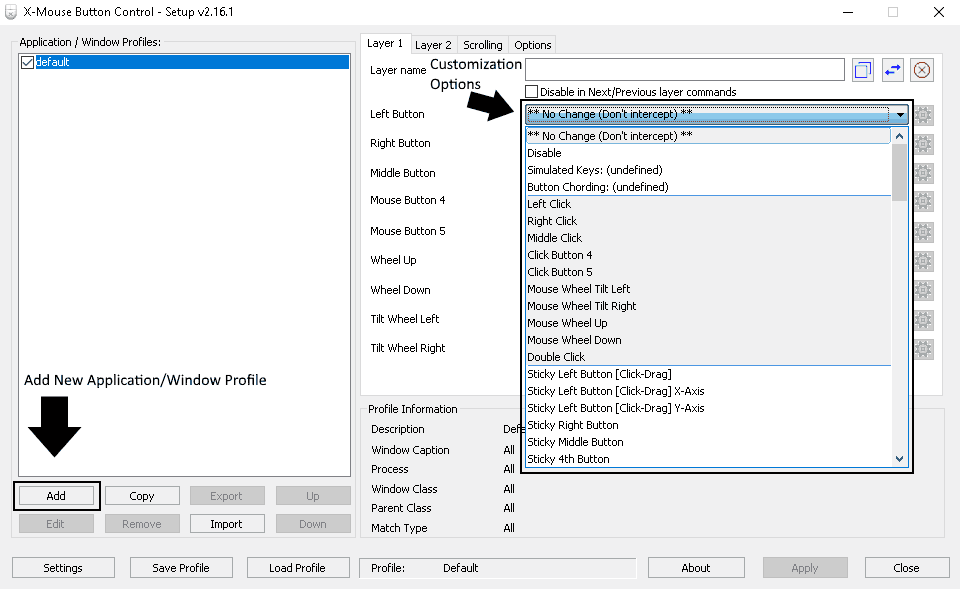Screen dimensions: 960x589
Task: Click the dropdown list scrollbar thumb
Action: pyautogui.click(x=899, y=173)
